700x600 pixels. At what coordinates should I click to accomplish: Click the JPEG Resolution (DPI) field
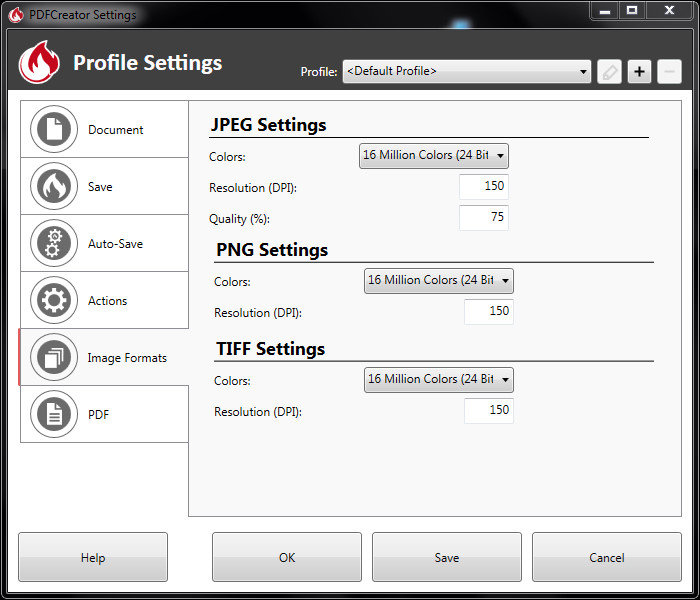pos(484,187)
